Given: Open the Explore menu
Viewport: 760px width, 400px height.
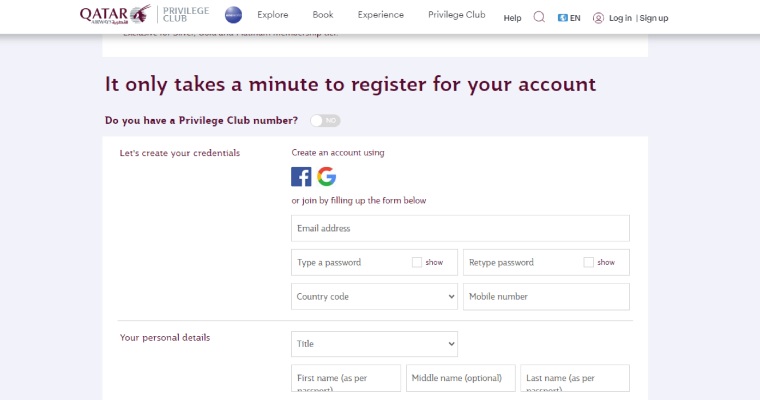Looking at the screenshot, I should tap(272, 15).
